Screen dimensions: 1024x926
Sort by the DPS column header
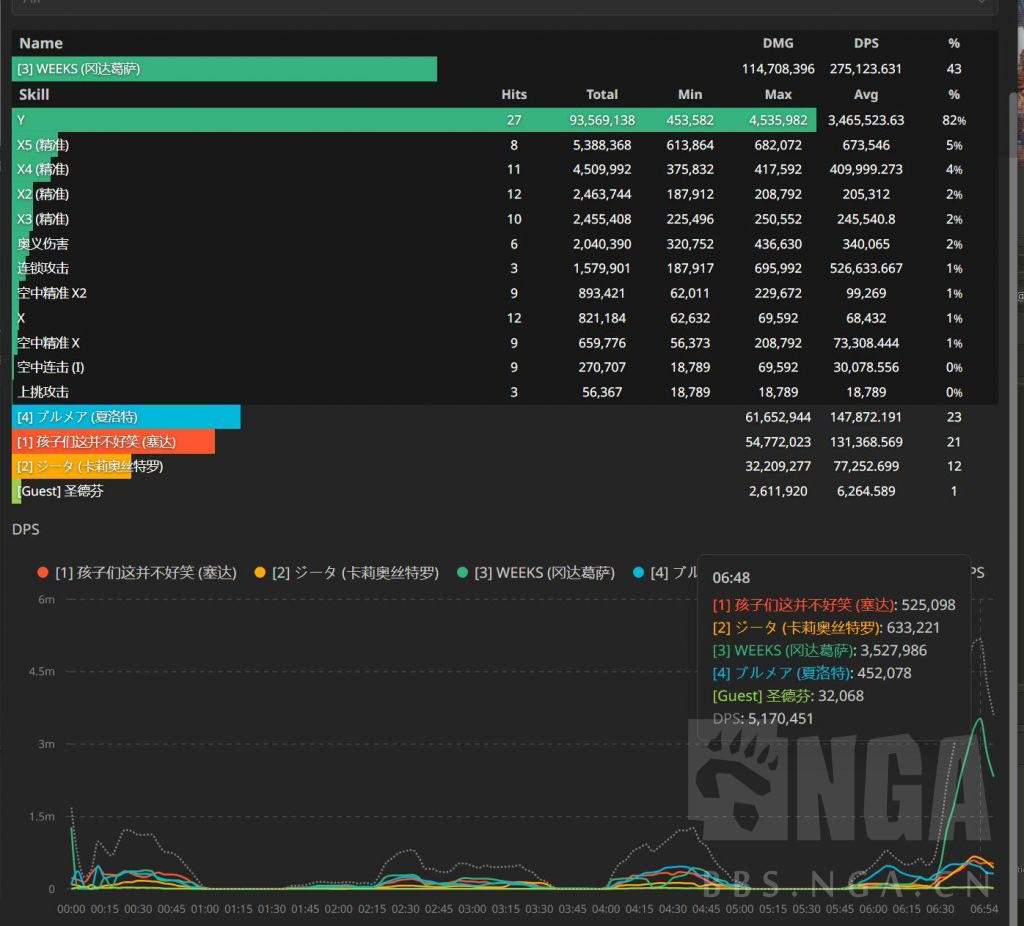pyautogui.click(x=866, y=43)
